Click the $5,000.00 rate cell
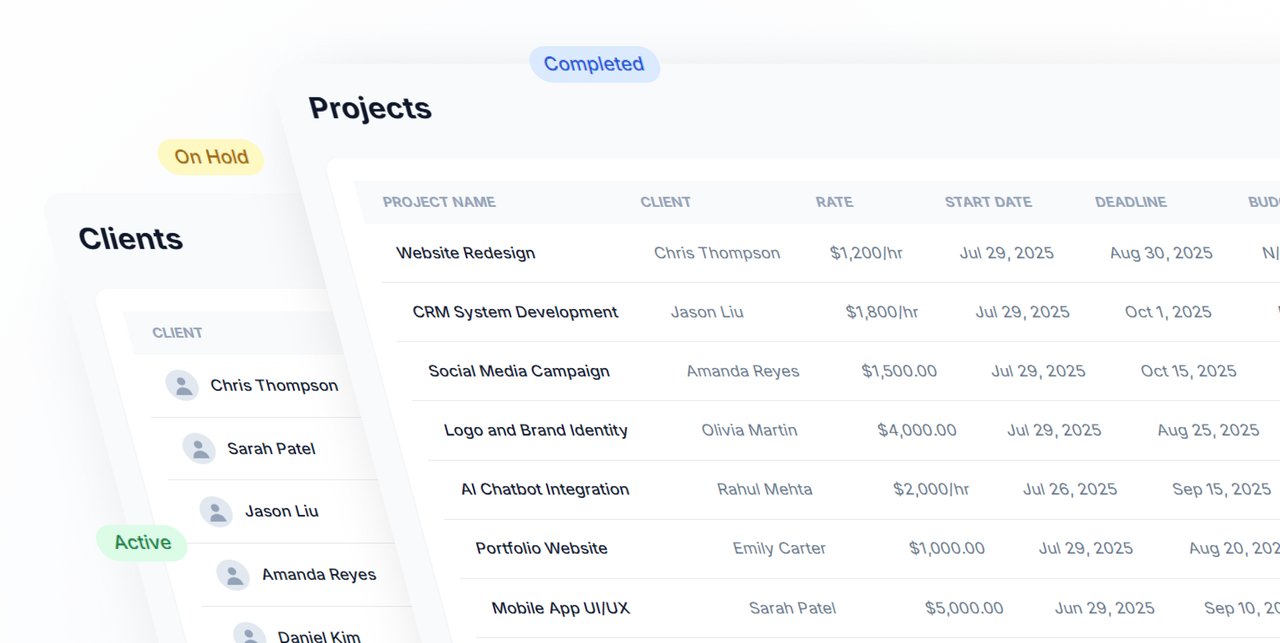The image size is (1280, 643). click(964, 608)
